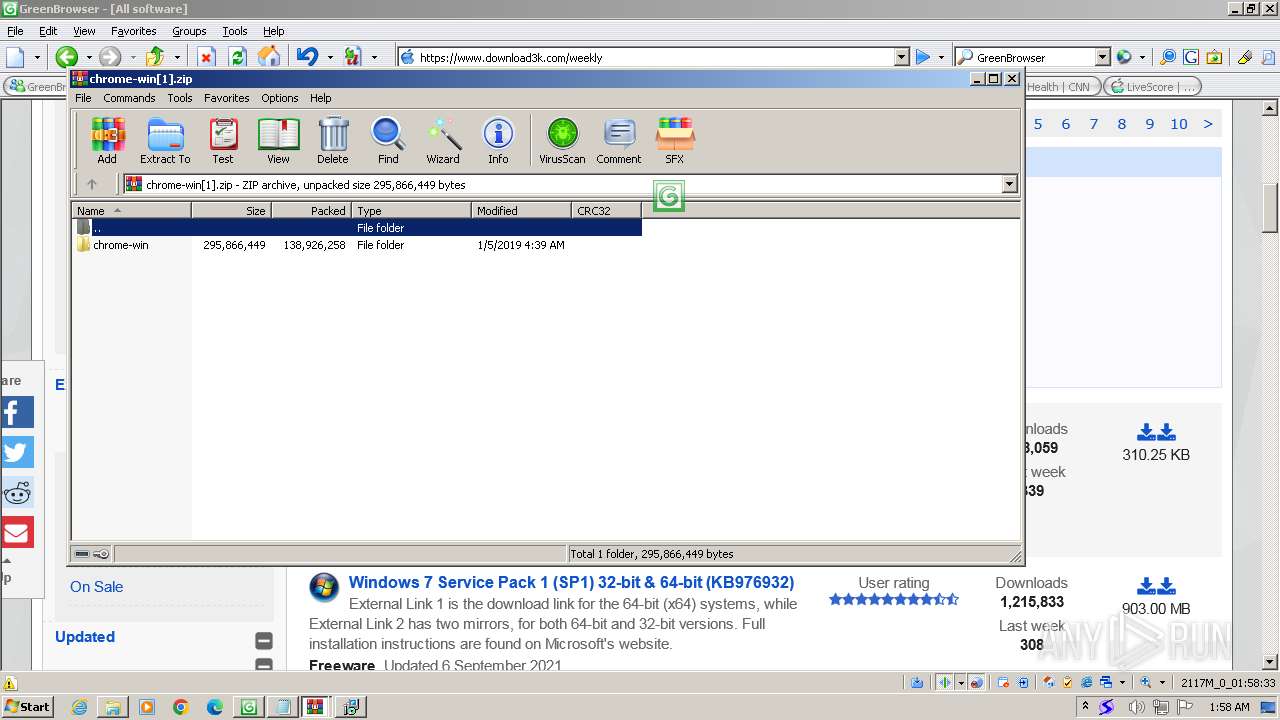Open WinRAR Favorites menu
The image size is (1280, 720).
227,98
